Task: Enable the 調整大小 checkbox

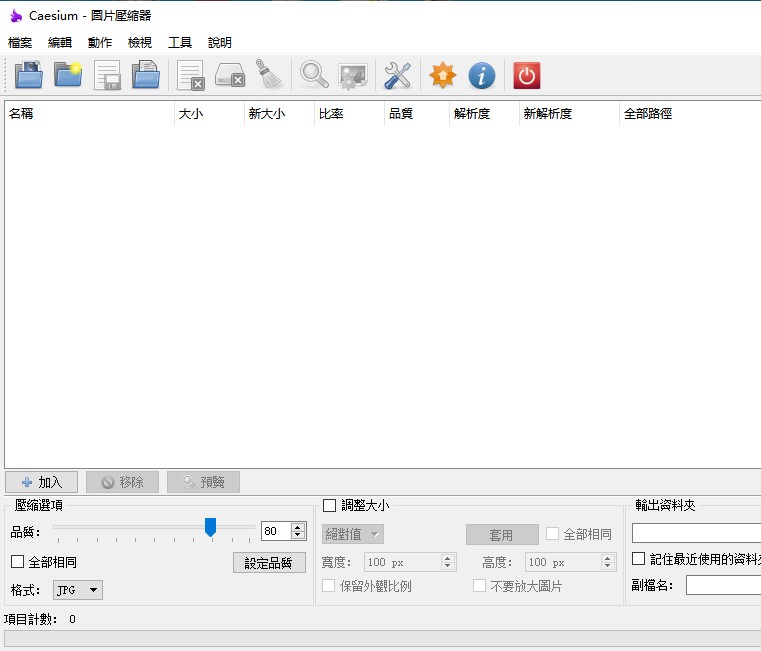Action: point(330,506)
